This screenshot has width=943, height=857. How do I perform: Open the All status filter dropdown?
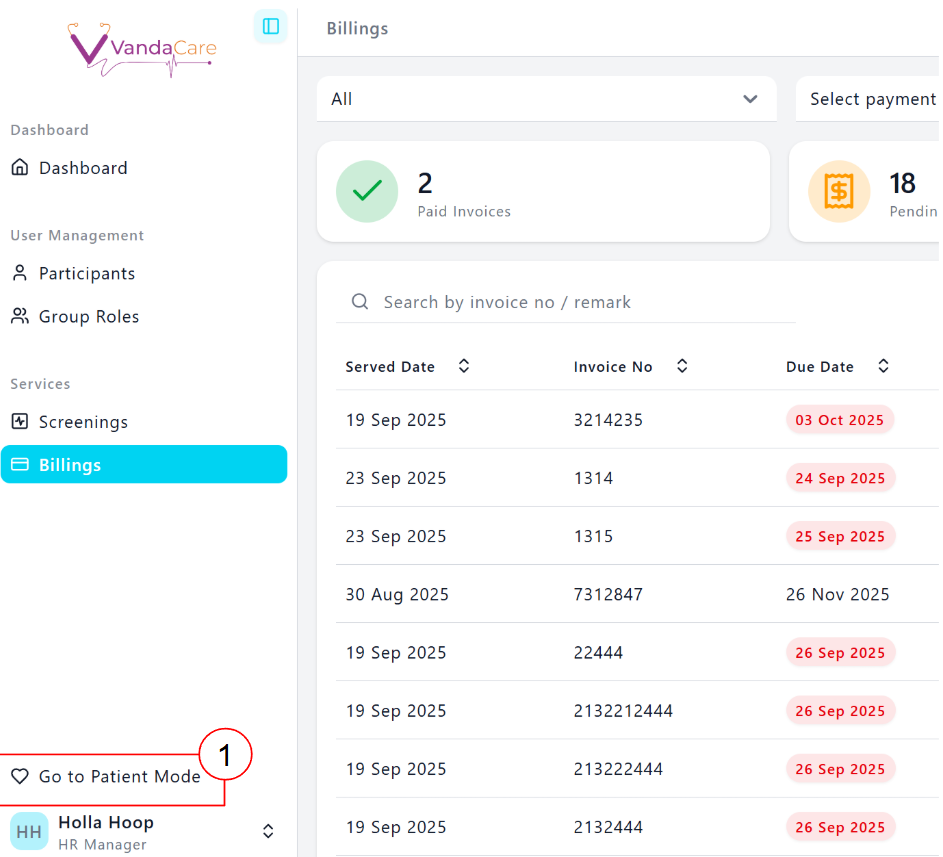click(x=546, y=99)
